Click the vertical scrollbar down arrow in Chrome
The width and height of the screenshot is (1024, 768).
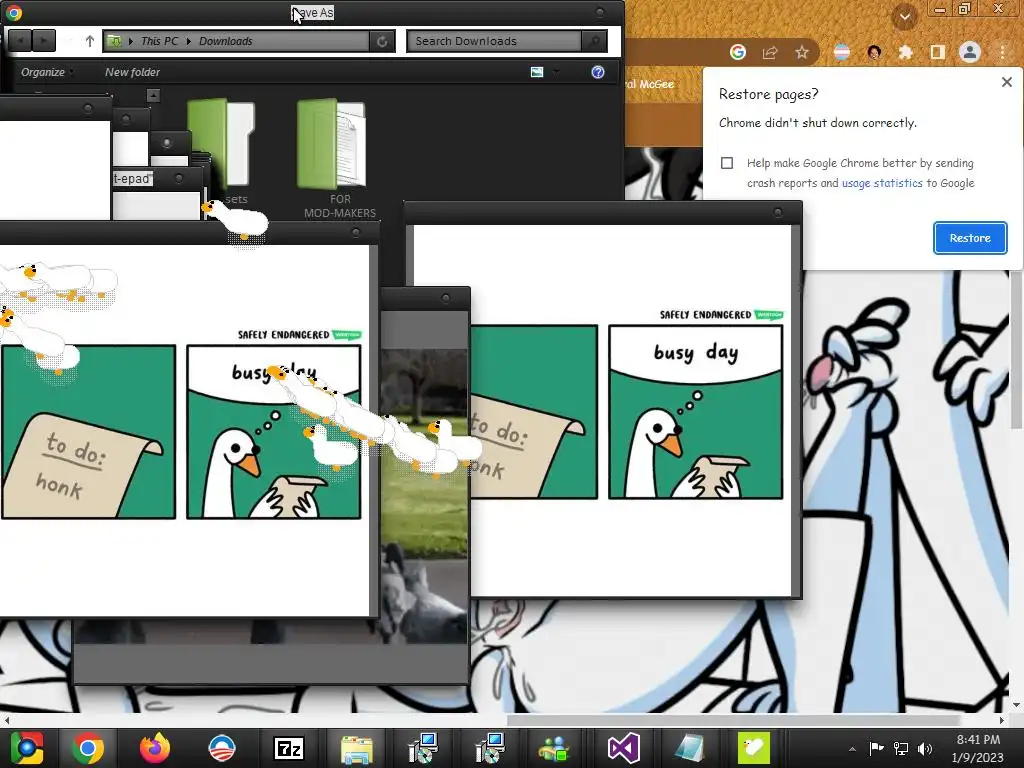(1016, 705)
